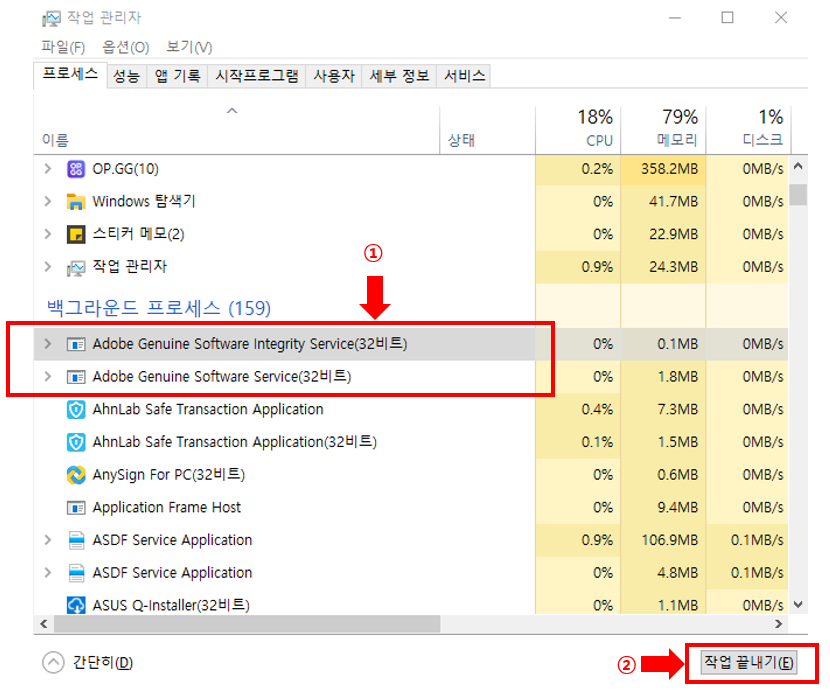This screenshot has height=690, width=830.
Task: Expand Adobe Genuine Software Integrity Service
Action: [x=48, y=344]
